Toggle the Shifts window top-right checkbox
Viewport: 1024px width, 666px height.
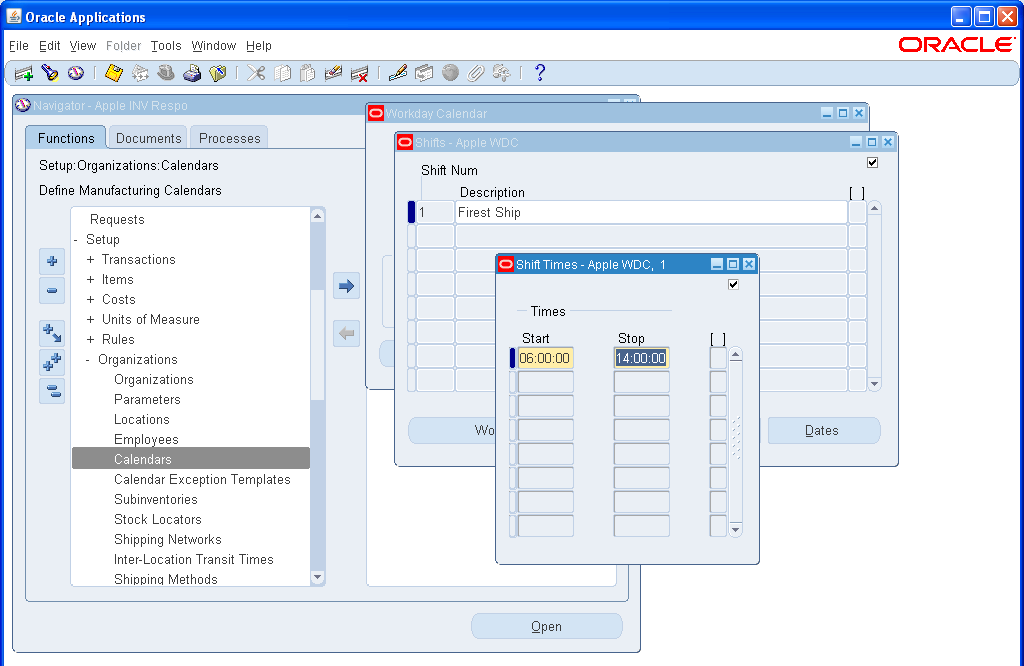pos(872,162)
